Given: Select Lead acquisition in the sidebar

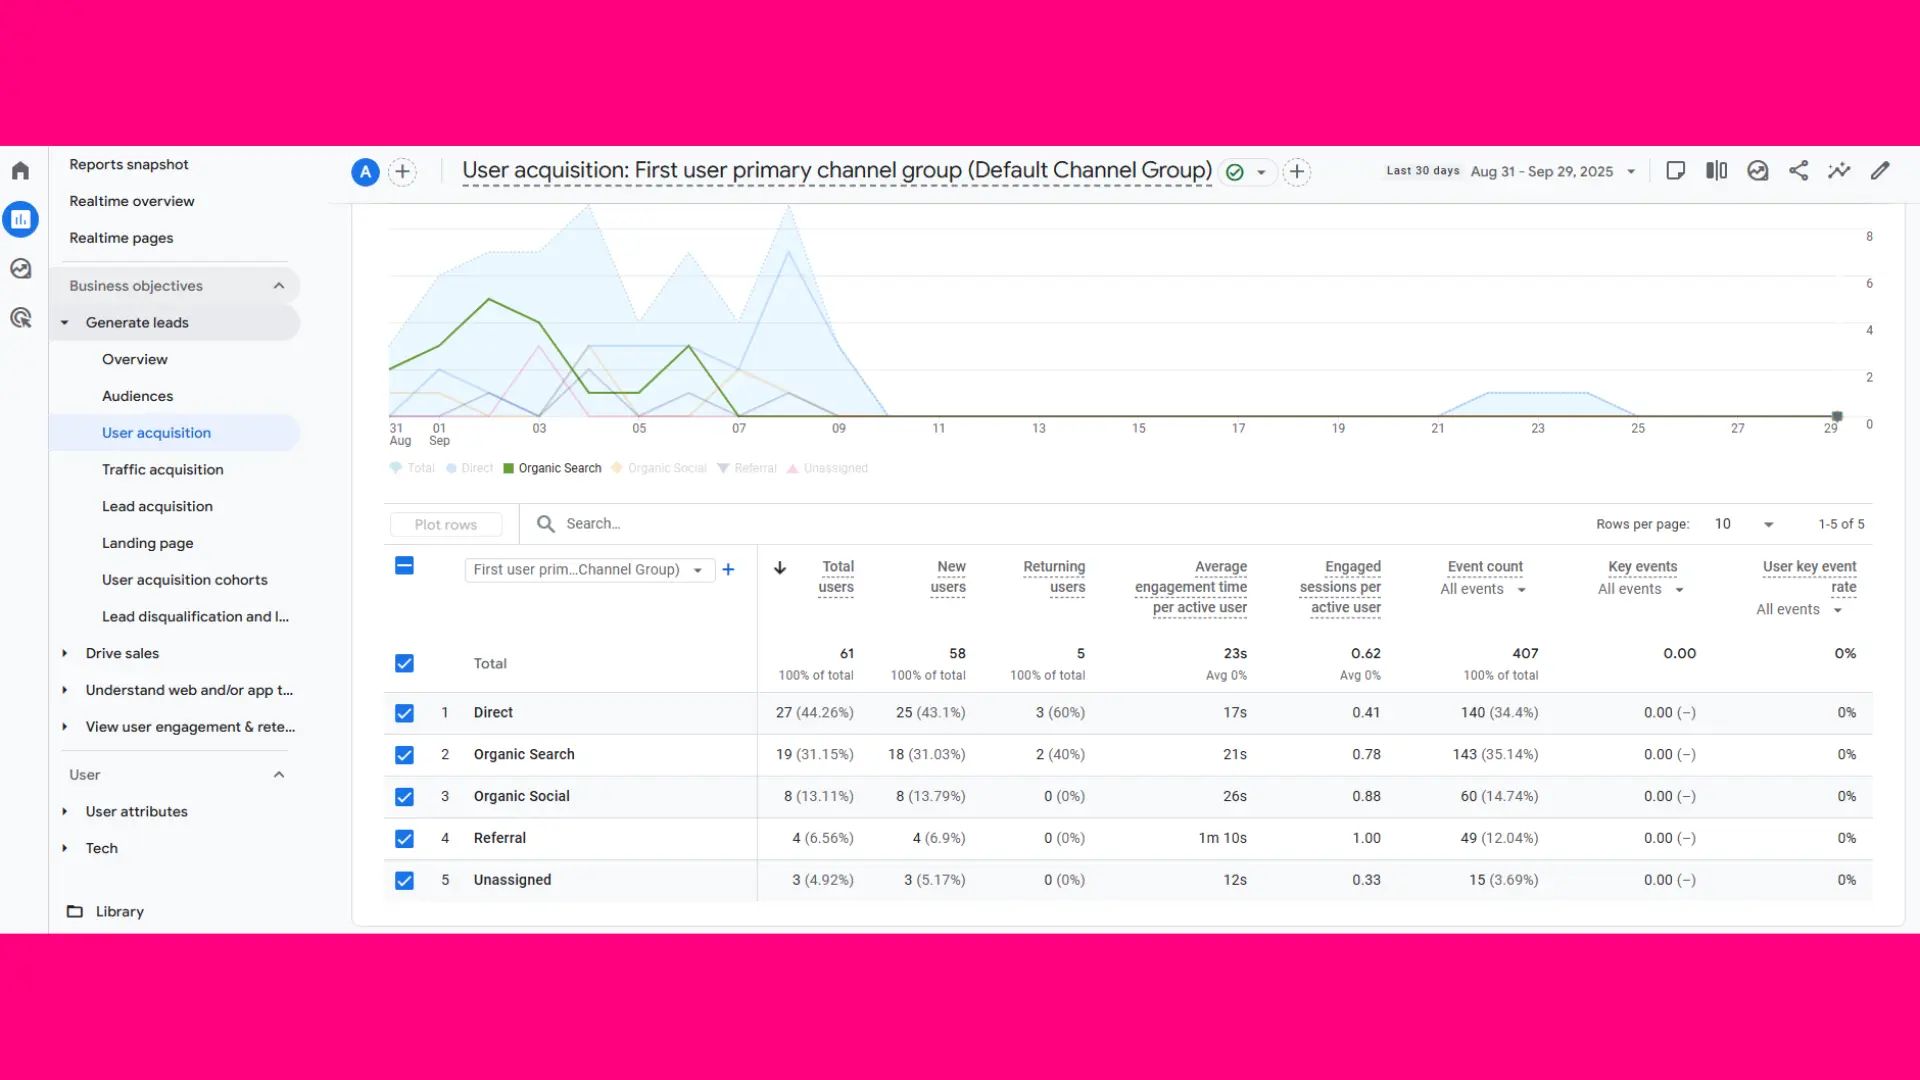Looking at the screenshot, I should 157,506.
